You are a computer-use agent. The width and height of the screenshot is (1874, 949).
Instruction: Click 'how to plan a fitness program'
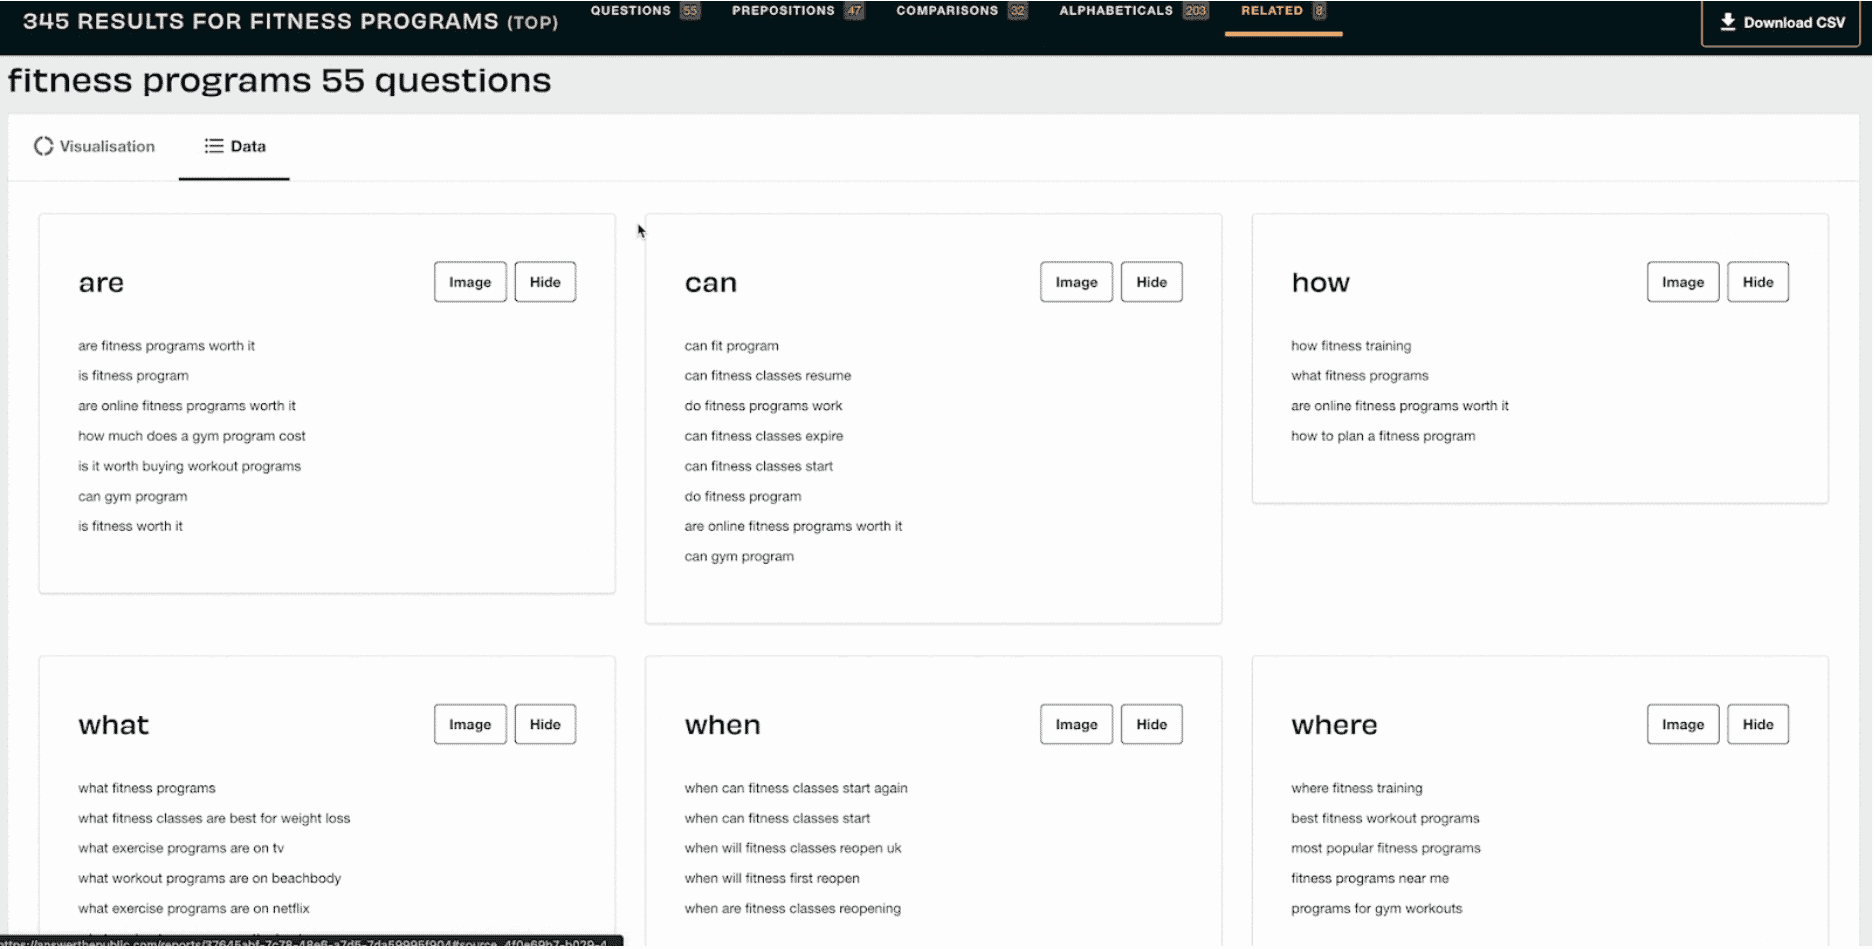(x=1382, y=436)
